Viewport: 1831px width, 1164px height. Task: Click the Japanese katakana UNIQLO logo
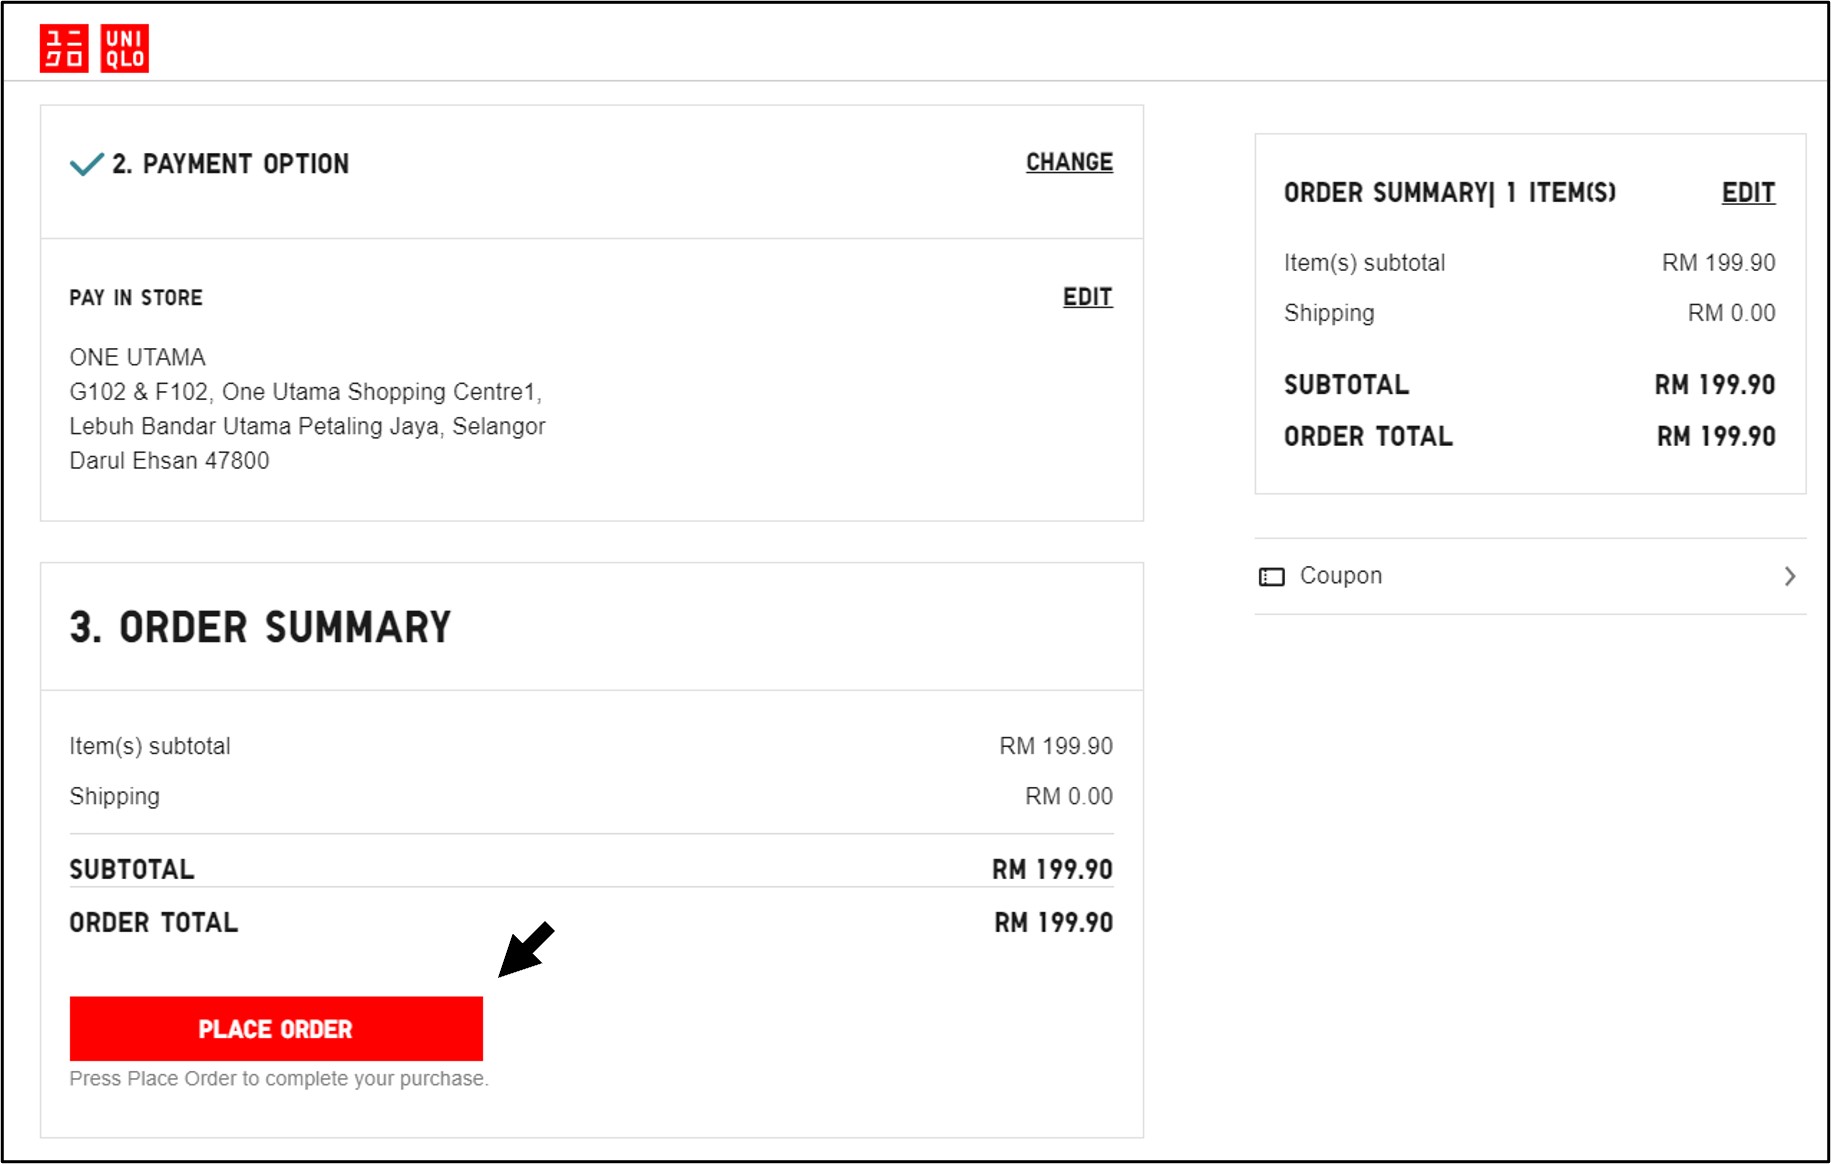pyautogui.click(x=64, y=48)
